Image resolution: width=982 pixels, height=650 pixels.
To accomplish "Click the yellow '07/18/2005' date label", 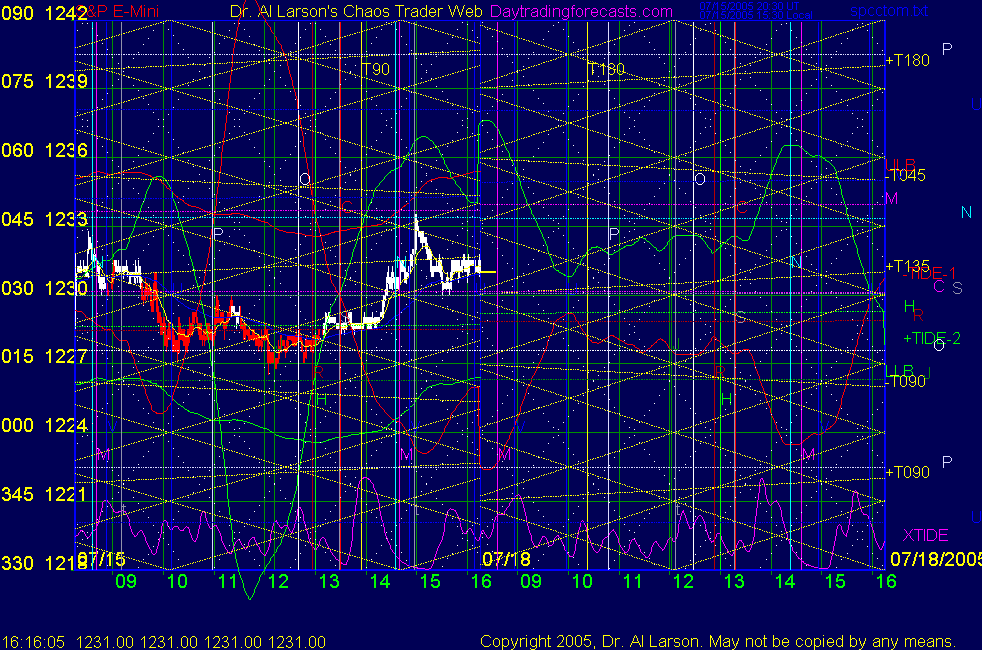I will [936, 559].
